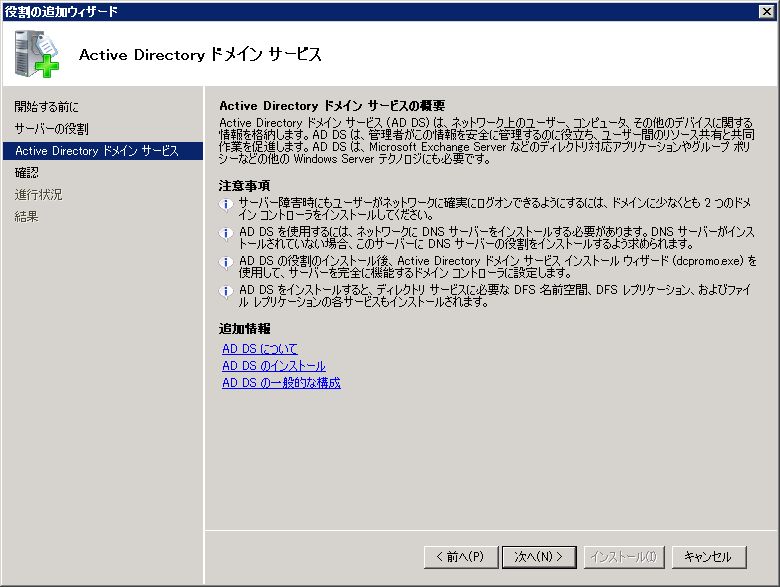Select Active Directory ドメイン サービス sidebar step
This screenshot has width=780, height=587.
tap(103, 151)
